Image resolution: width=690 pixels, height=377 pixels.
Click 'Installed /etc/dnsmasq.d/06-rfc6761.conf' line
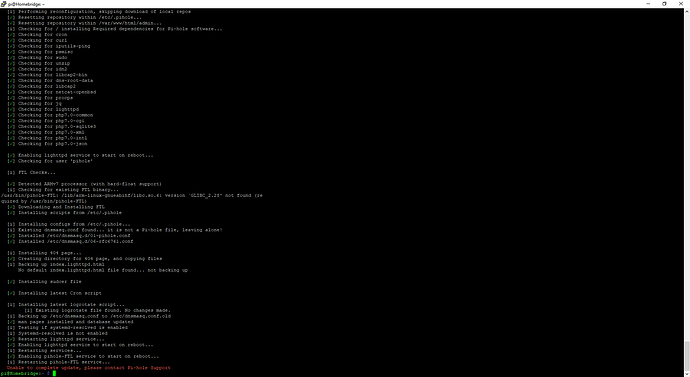(70, 242)
